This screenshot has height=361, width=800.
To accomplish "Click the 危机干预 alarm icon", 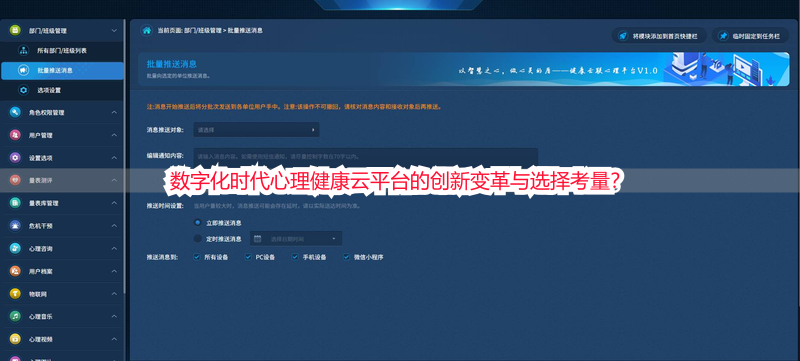I will 15,225.
